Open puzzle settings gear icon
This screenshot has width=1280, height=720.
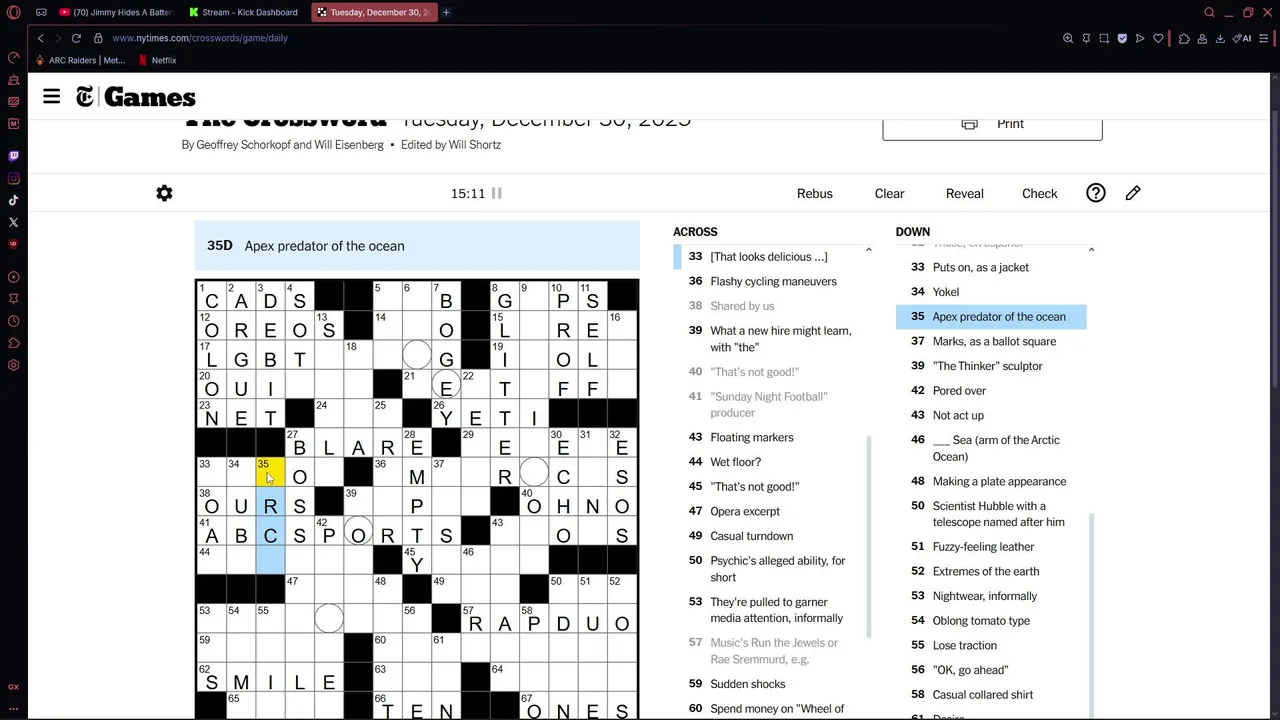pos(164,193)
